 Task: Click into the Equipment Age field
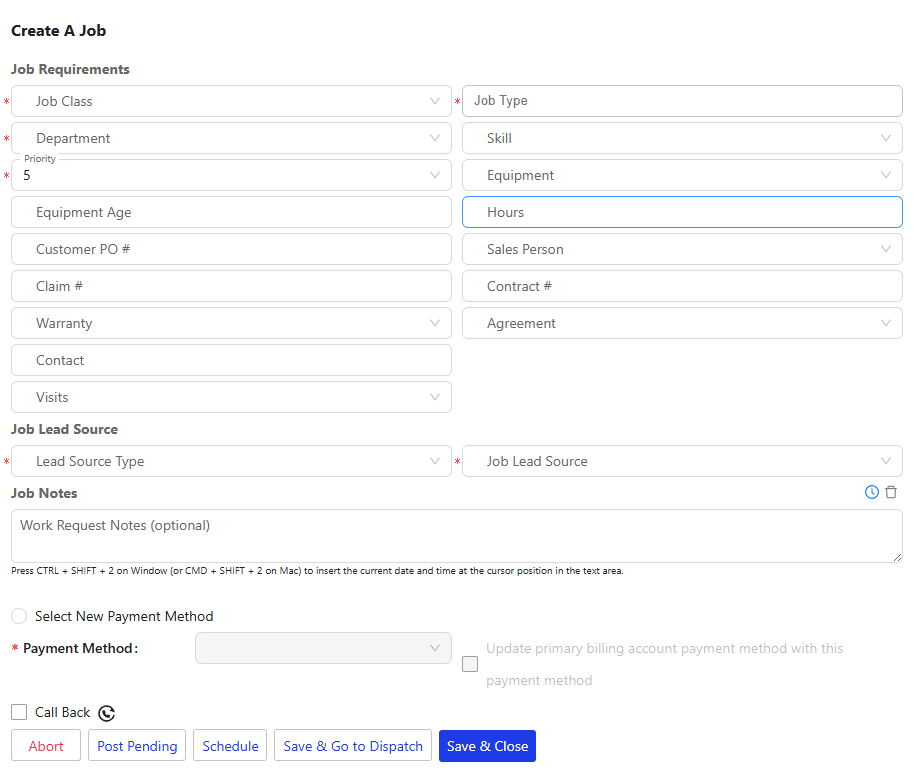point(231,212)
